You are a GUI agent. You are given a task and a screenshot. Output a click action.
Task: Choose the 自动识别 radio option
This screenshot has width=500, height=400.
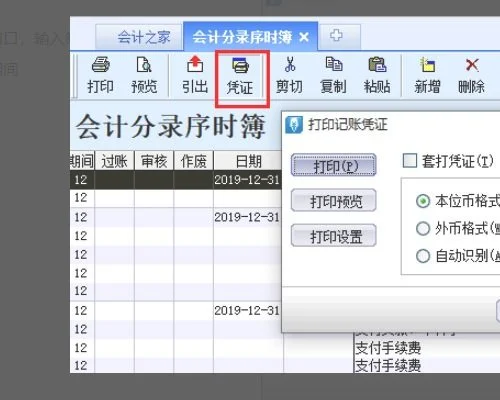pyautogui.click(x=423, y=256)
